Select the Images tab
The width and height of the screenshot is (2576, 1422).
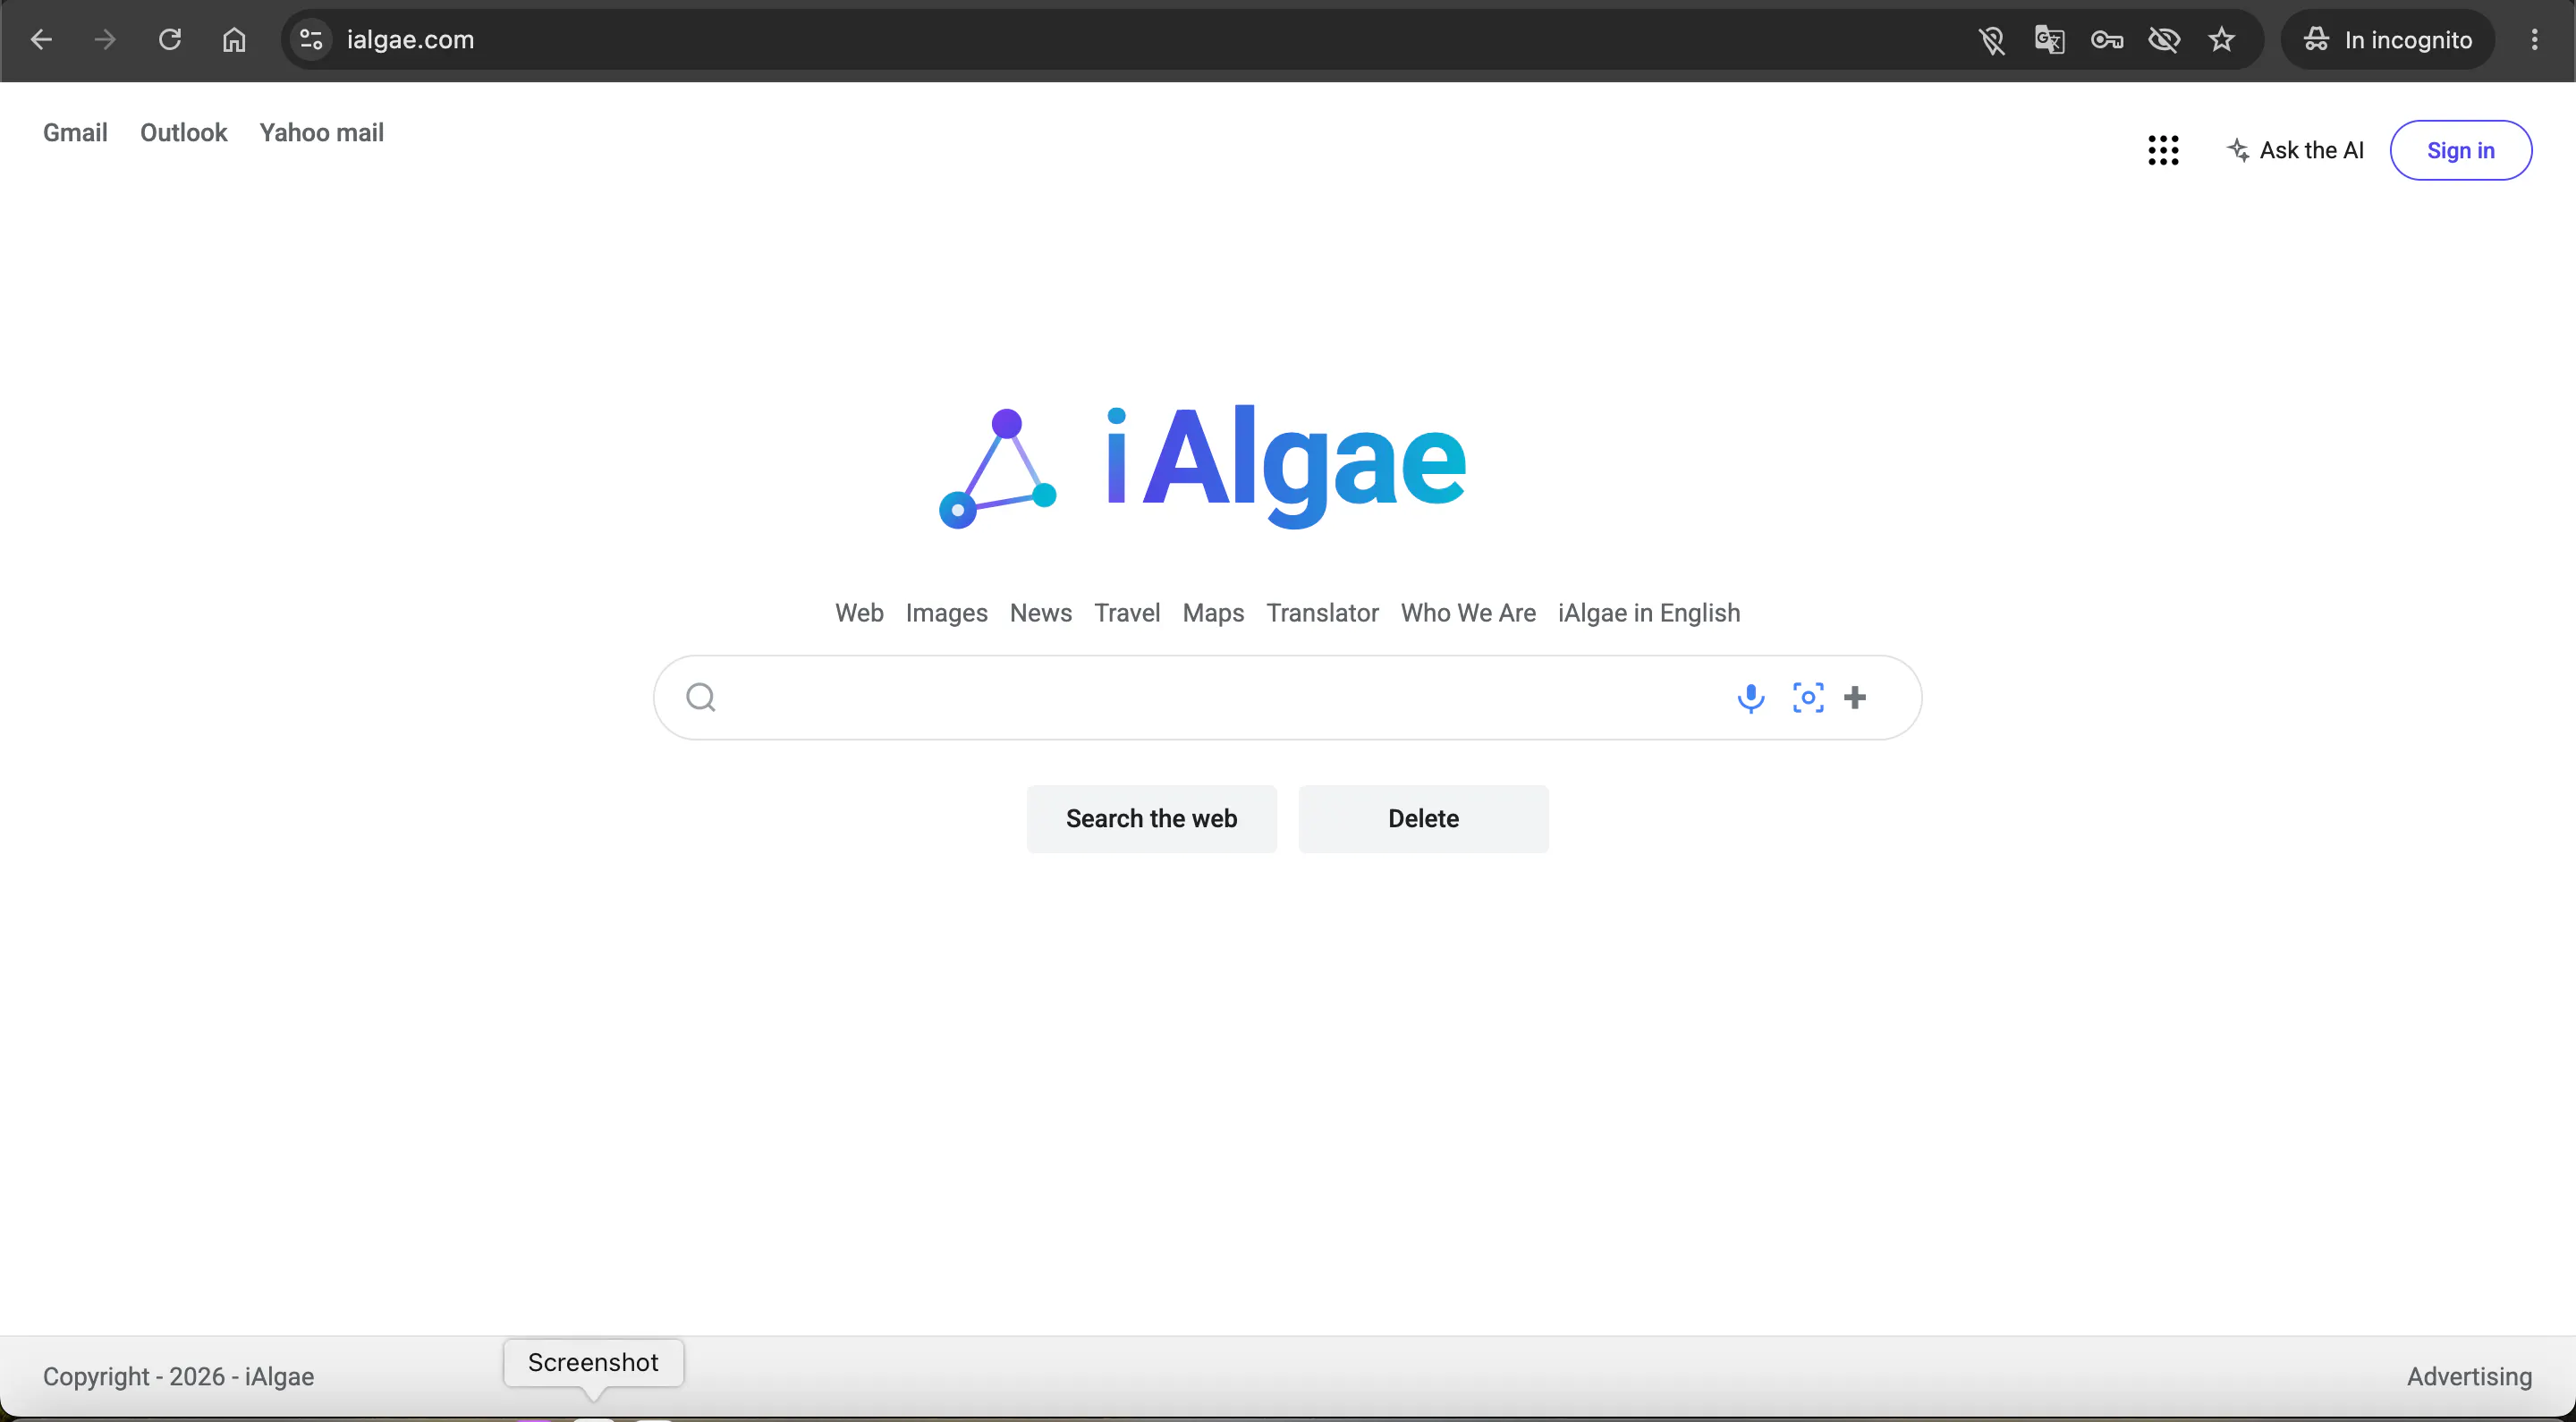pyautogui.click(x=946, y=613)
